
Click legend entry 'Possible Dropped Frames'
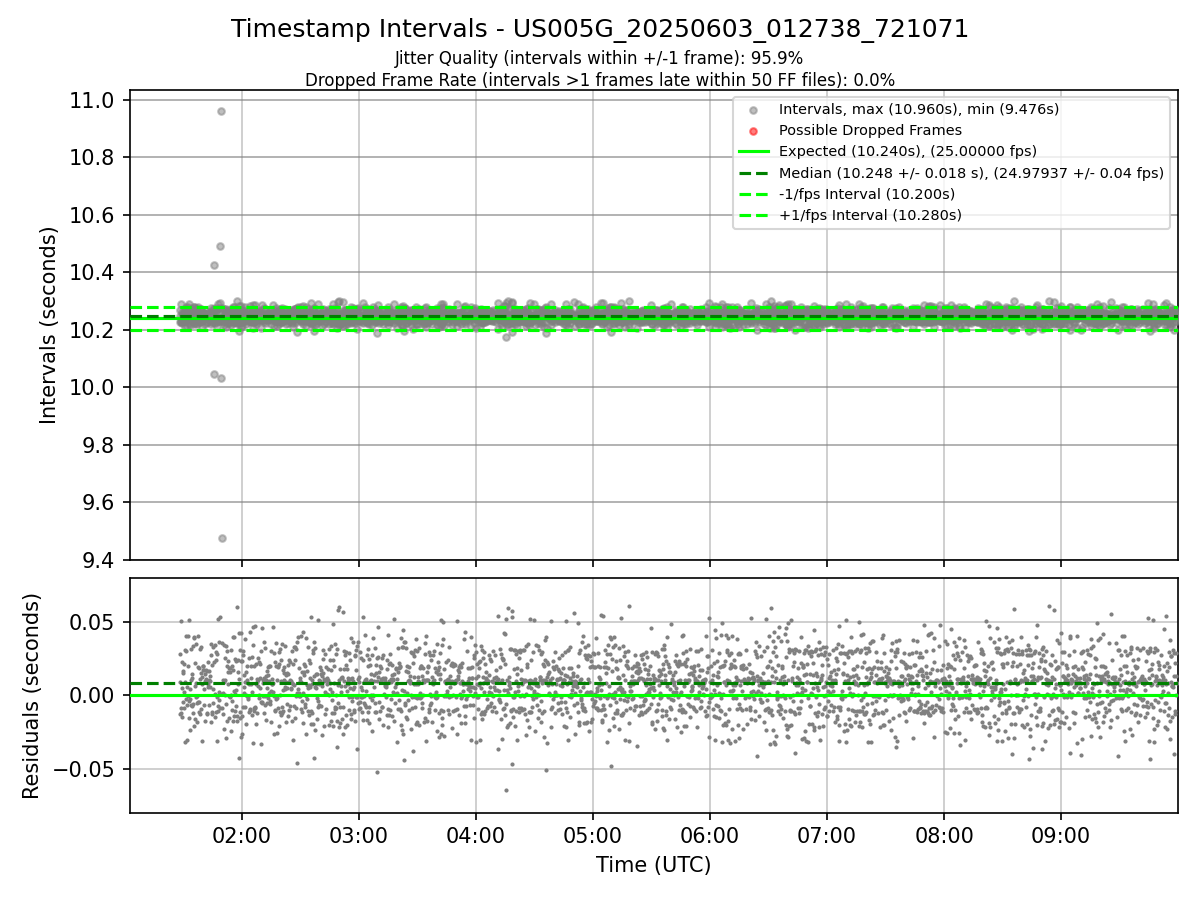(x=870, y=130)
